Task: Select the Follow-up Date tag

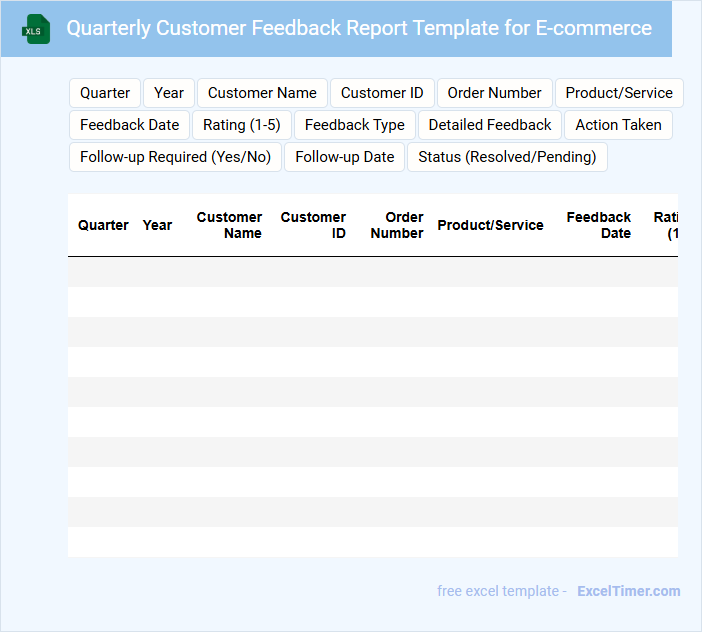Action: 344,157
